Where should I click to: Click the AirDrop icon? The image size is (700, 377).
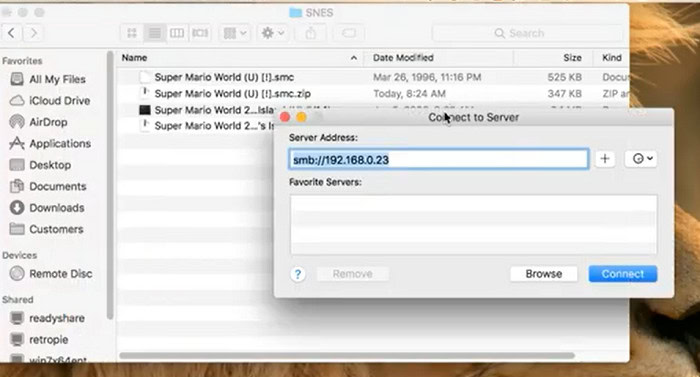coord(17,122)
